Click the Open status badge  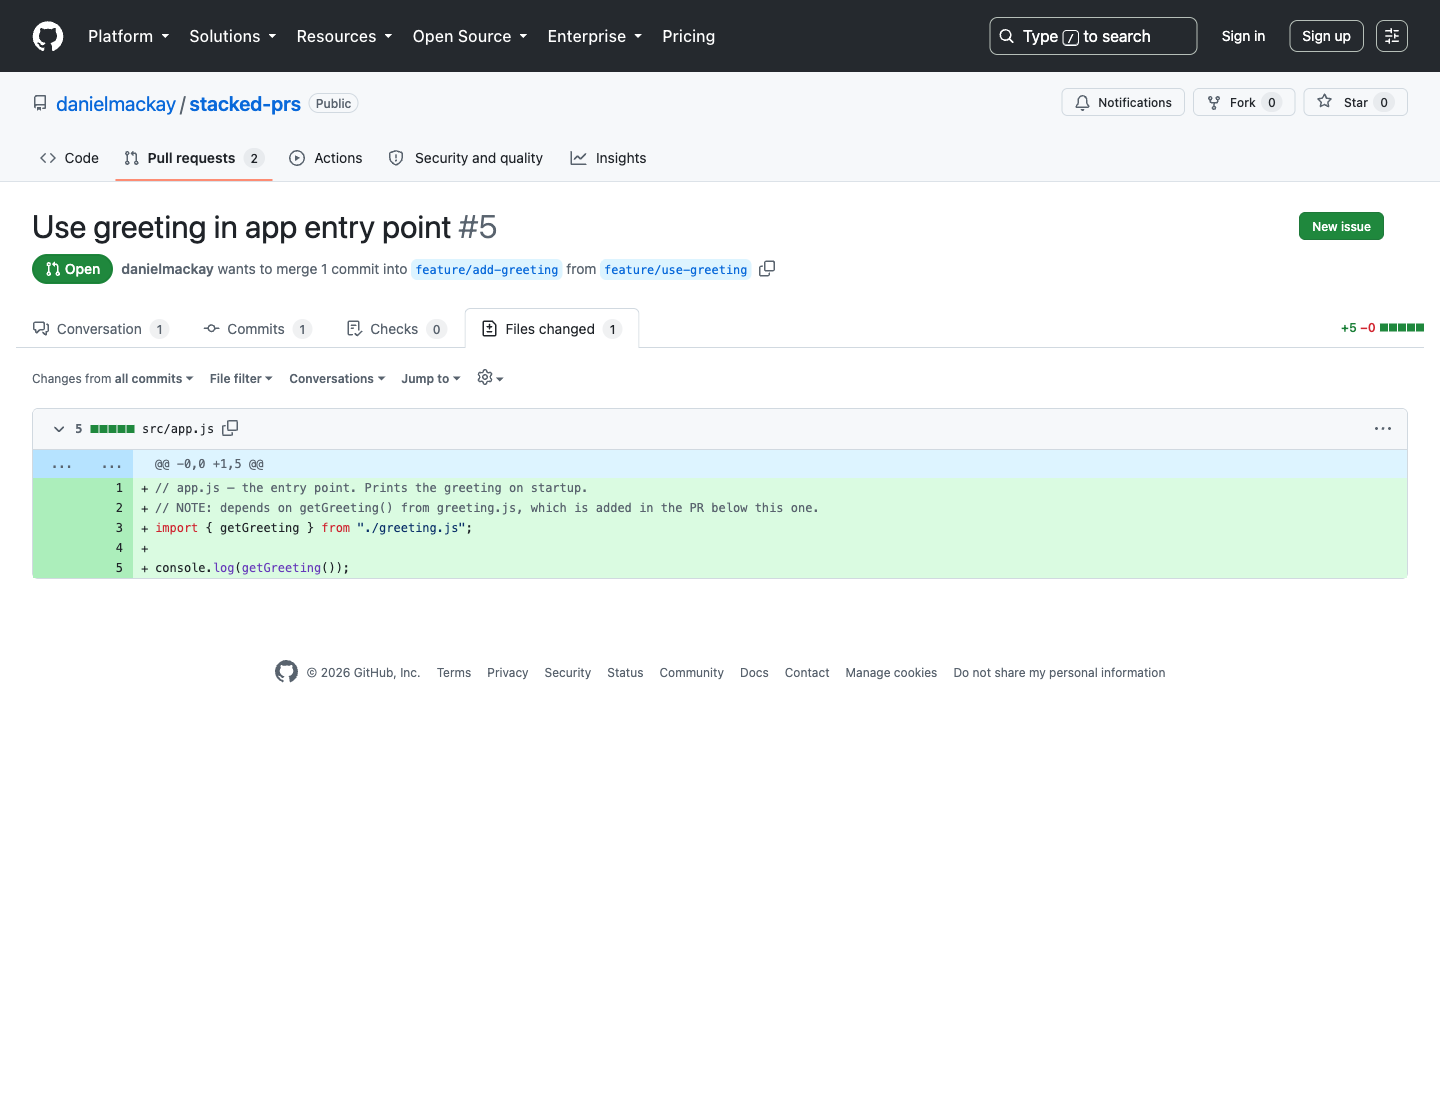click(72, 269)
